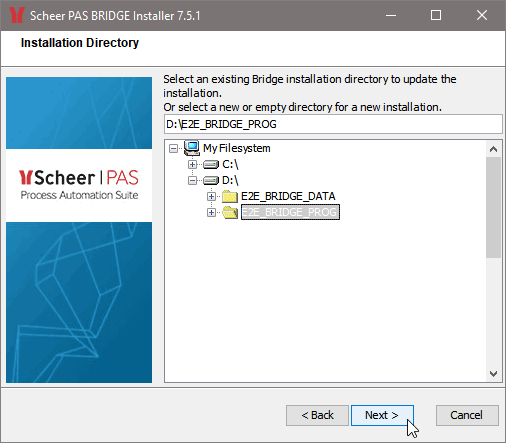506x443 pixels.
Task: Collapse the D:\ drive node
Action: [192, 180]
